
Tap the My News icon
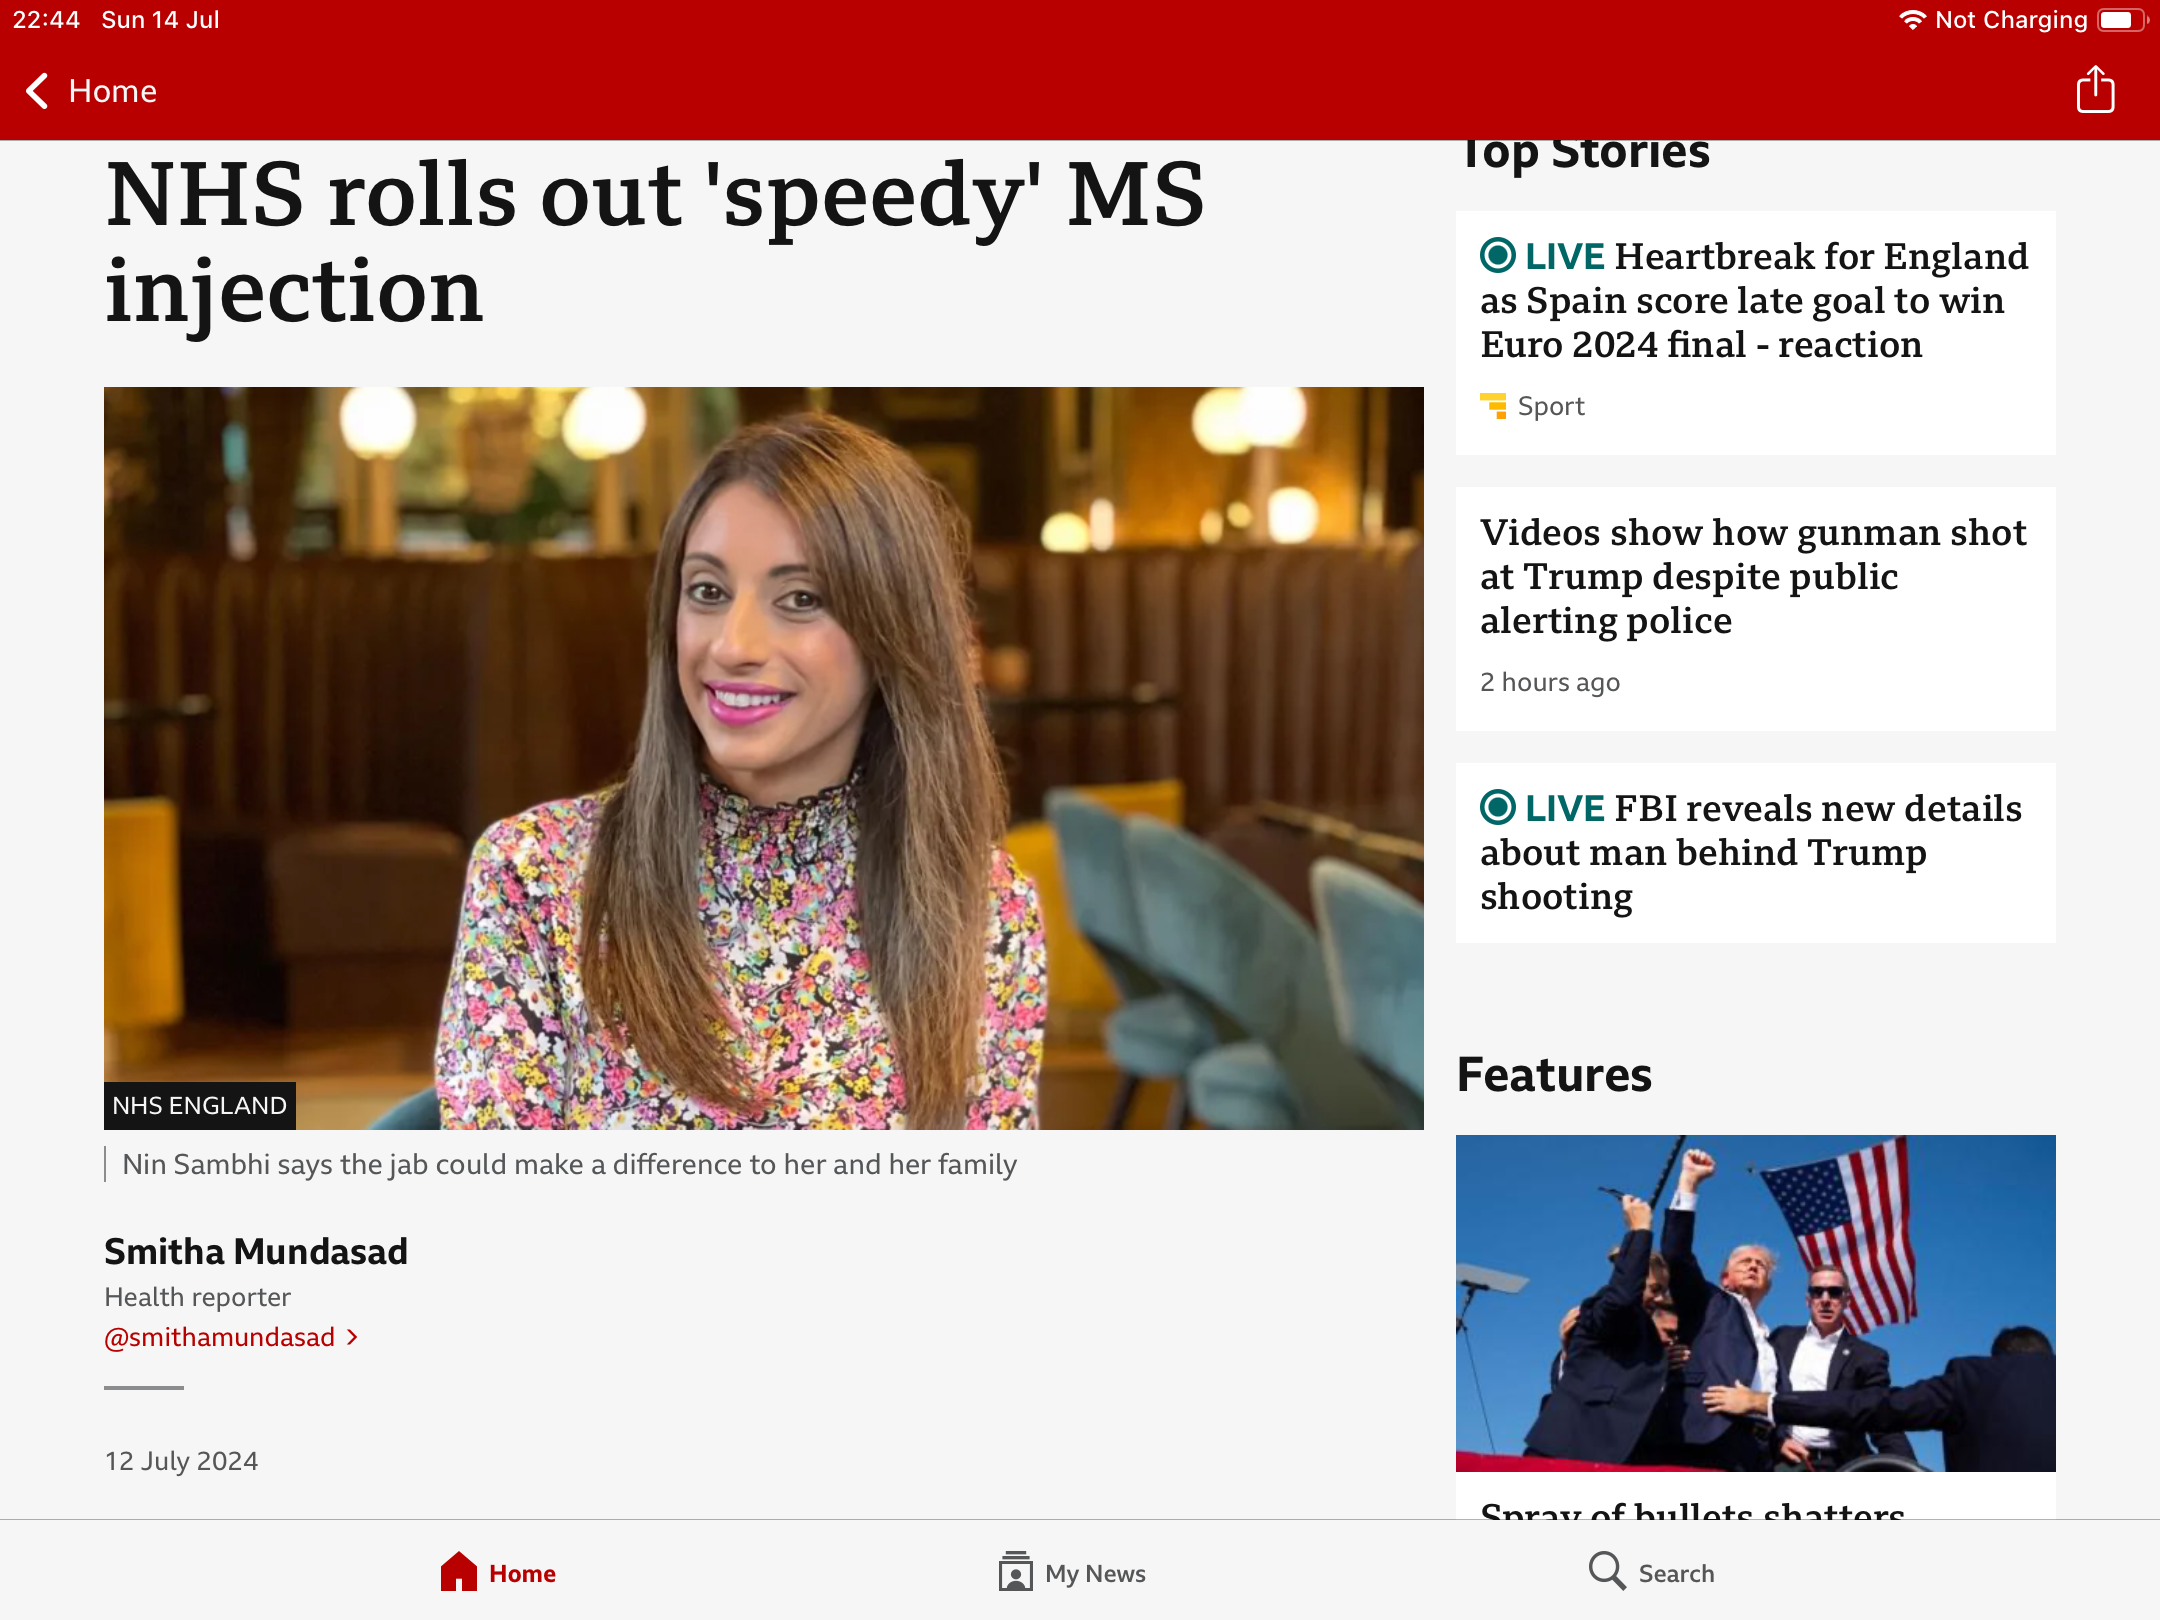(1015, 1572)
